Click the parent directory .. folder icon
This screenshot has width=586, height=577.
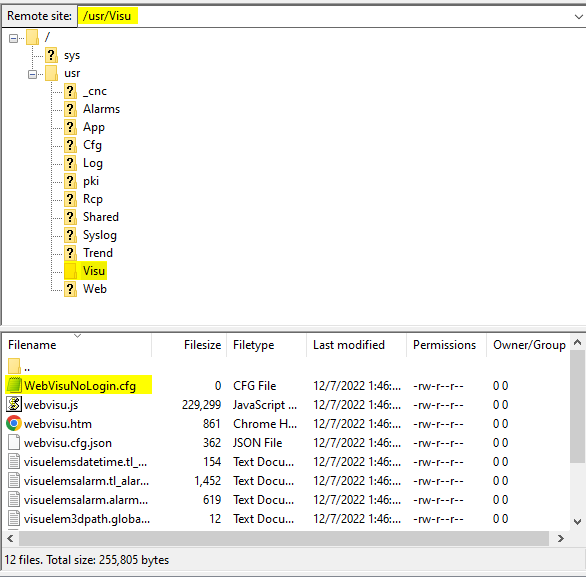14,366
